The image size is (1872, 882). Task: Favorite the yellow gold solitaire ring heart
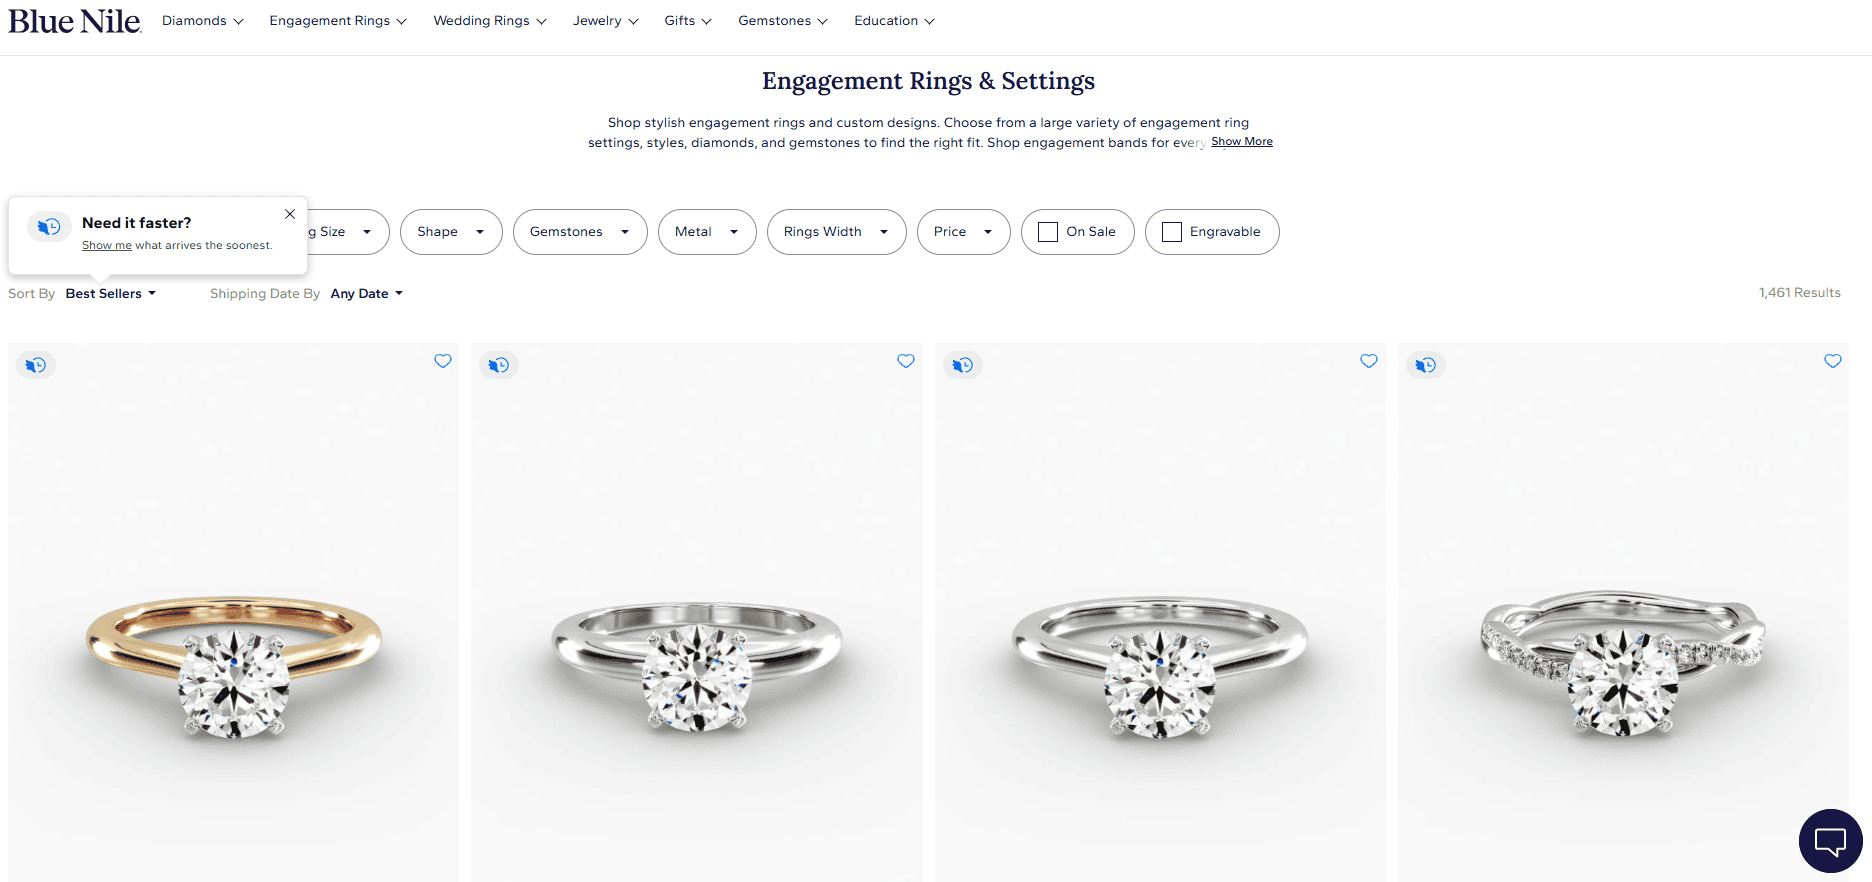coord(443,361)
